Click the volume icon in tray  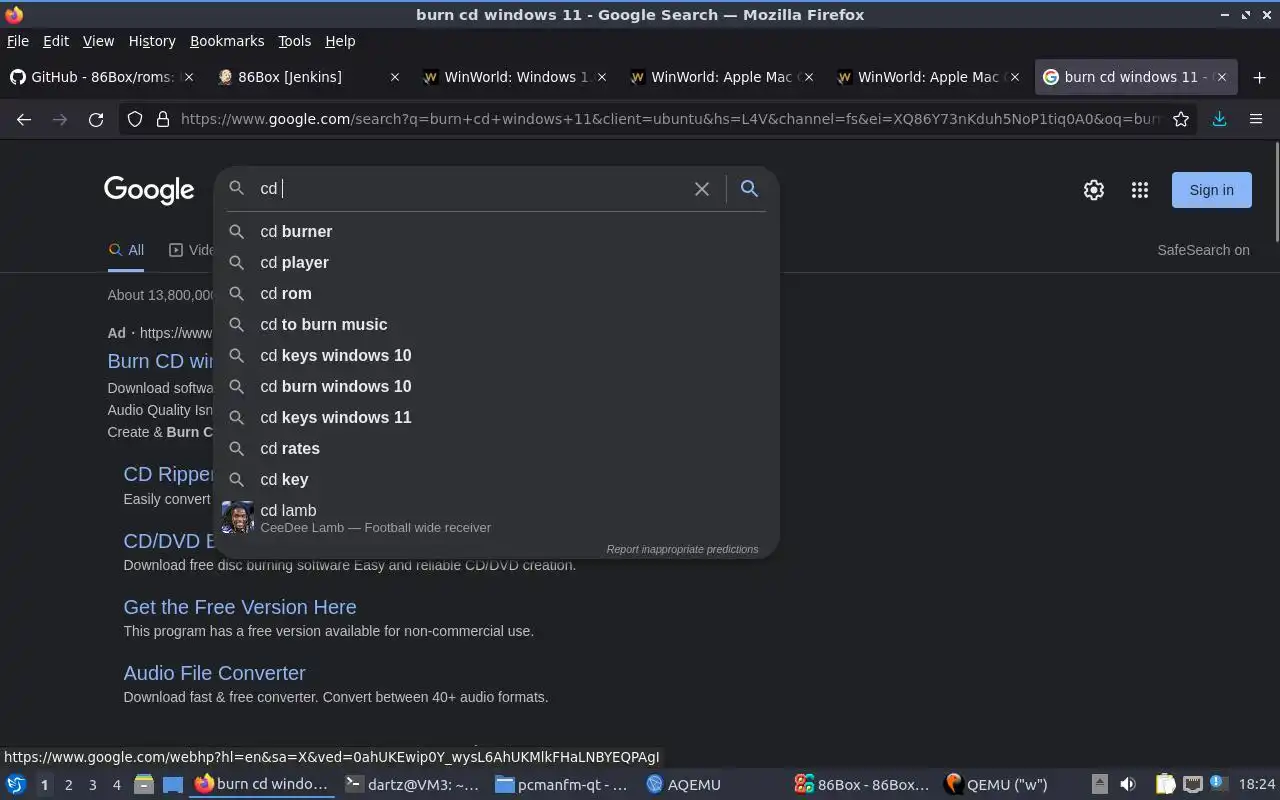pos(1127,784)
